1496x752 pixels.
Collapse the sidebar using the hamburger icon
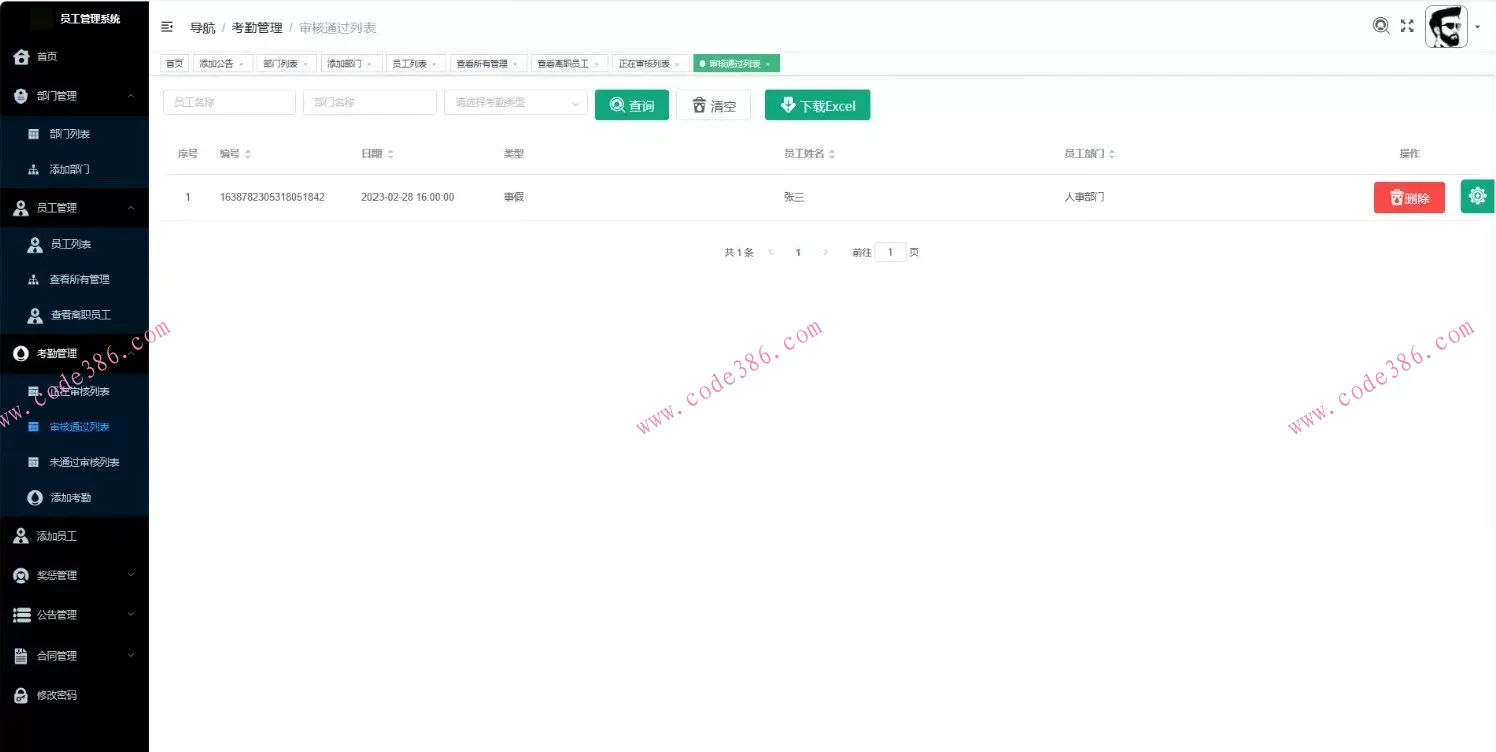pyautogui.click(x=167, y=27)
